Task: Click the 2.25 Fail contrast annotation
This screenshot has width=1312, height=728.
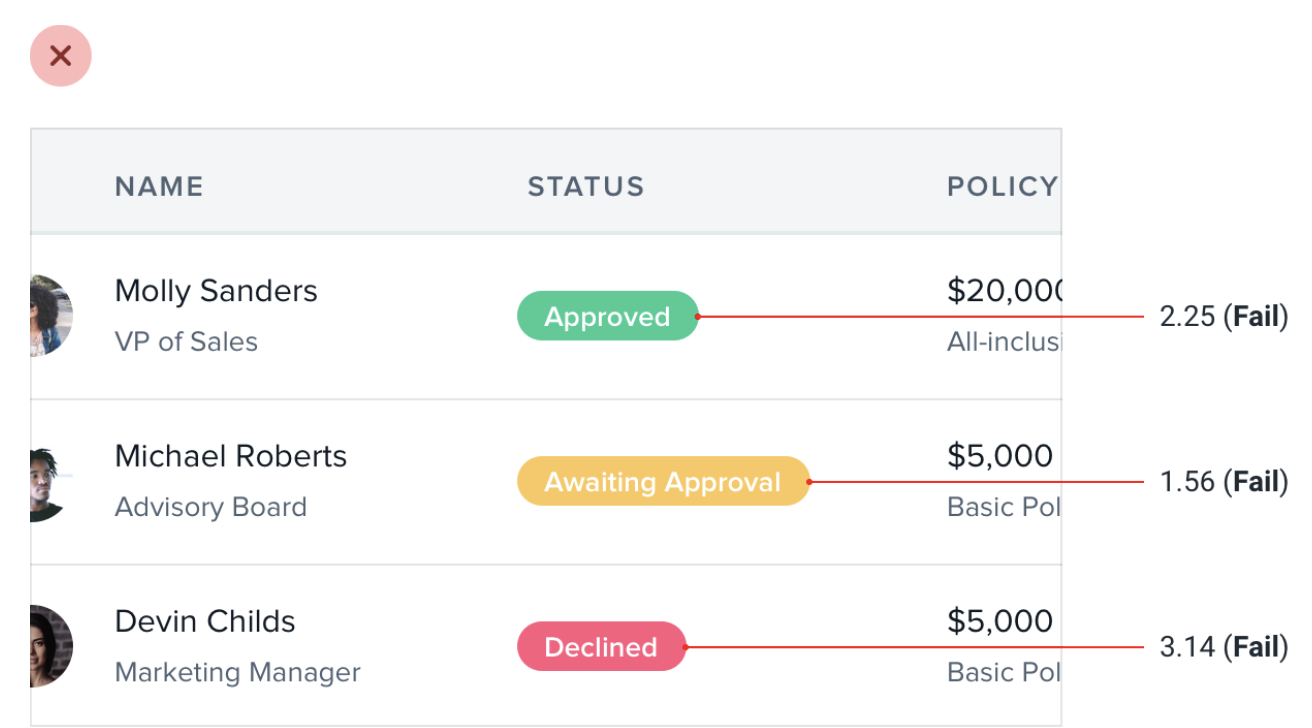Action: (x=1224, y=317)
